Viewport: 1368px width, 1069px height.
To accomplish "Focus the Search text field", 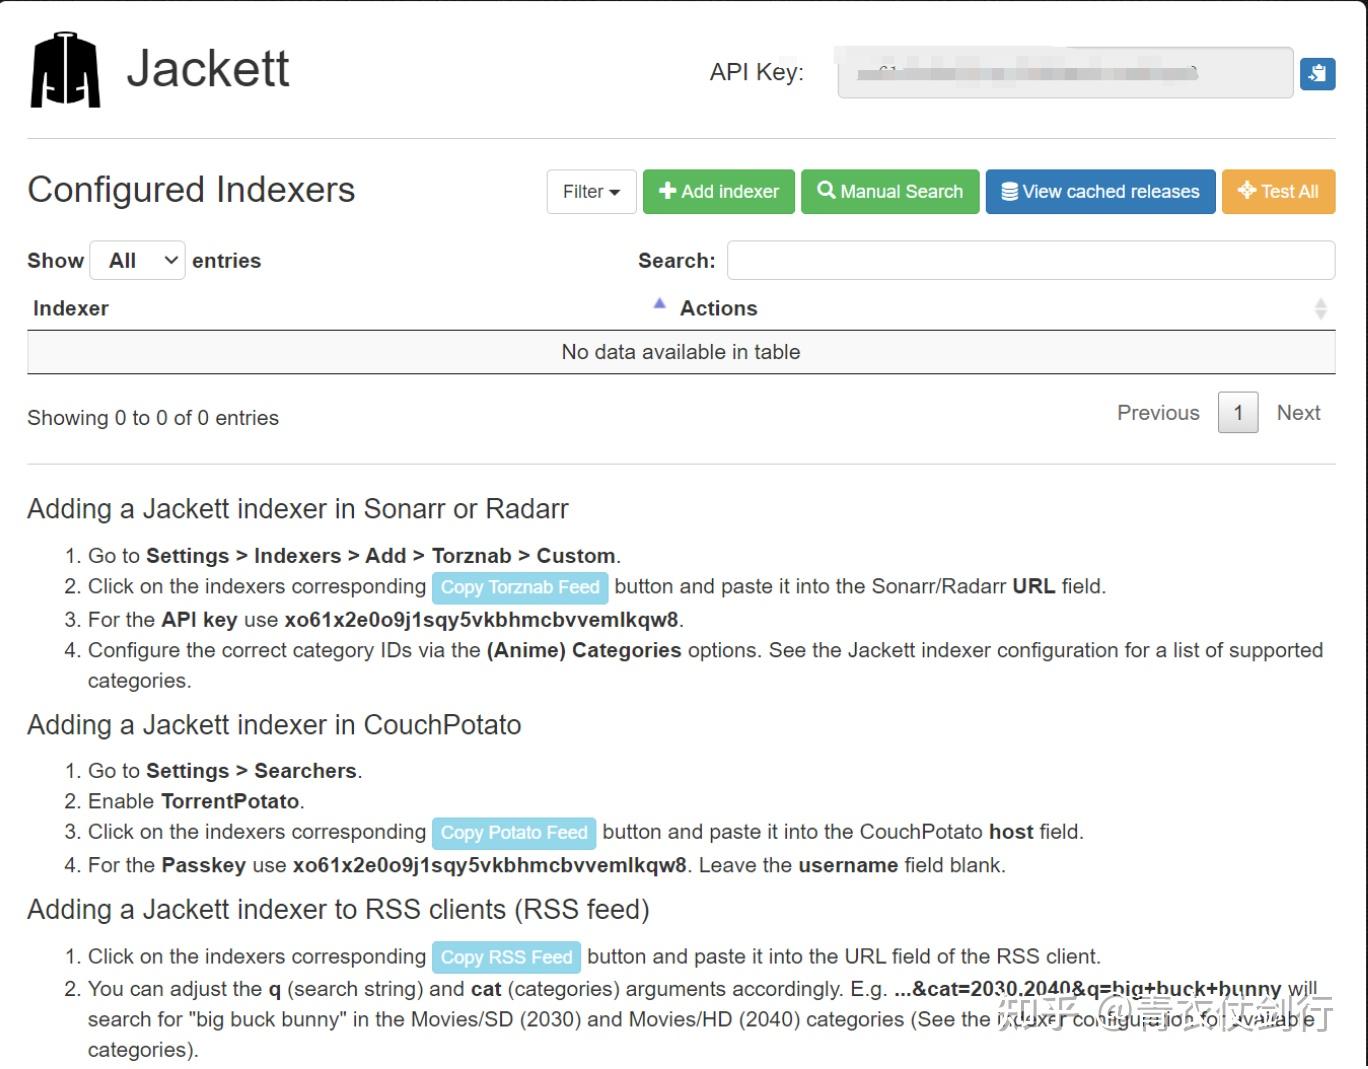I will [1030, 260].
